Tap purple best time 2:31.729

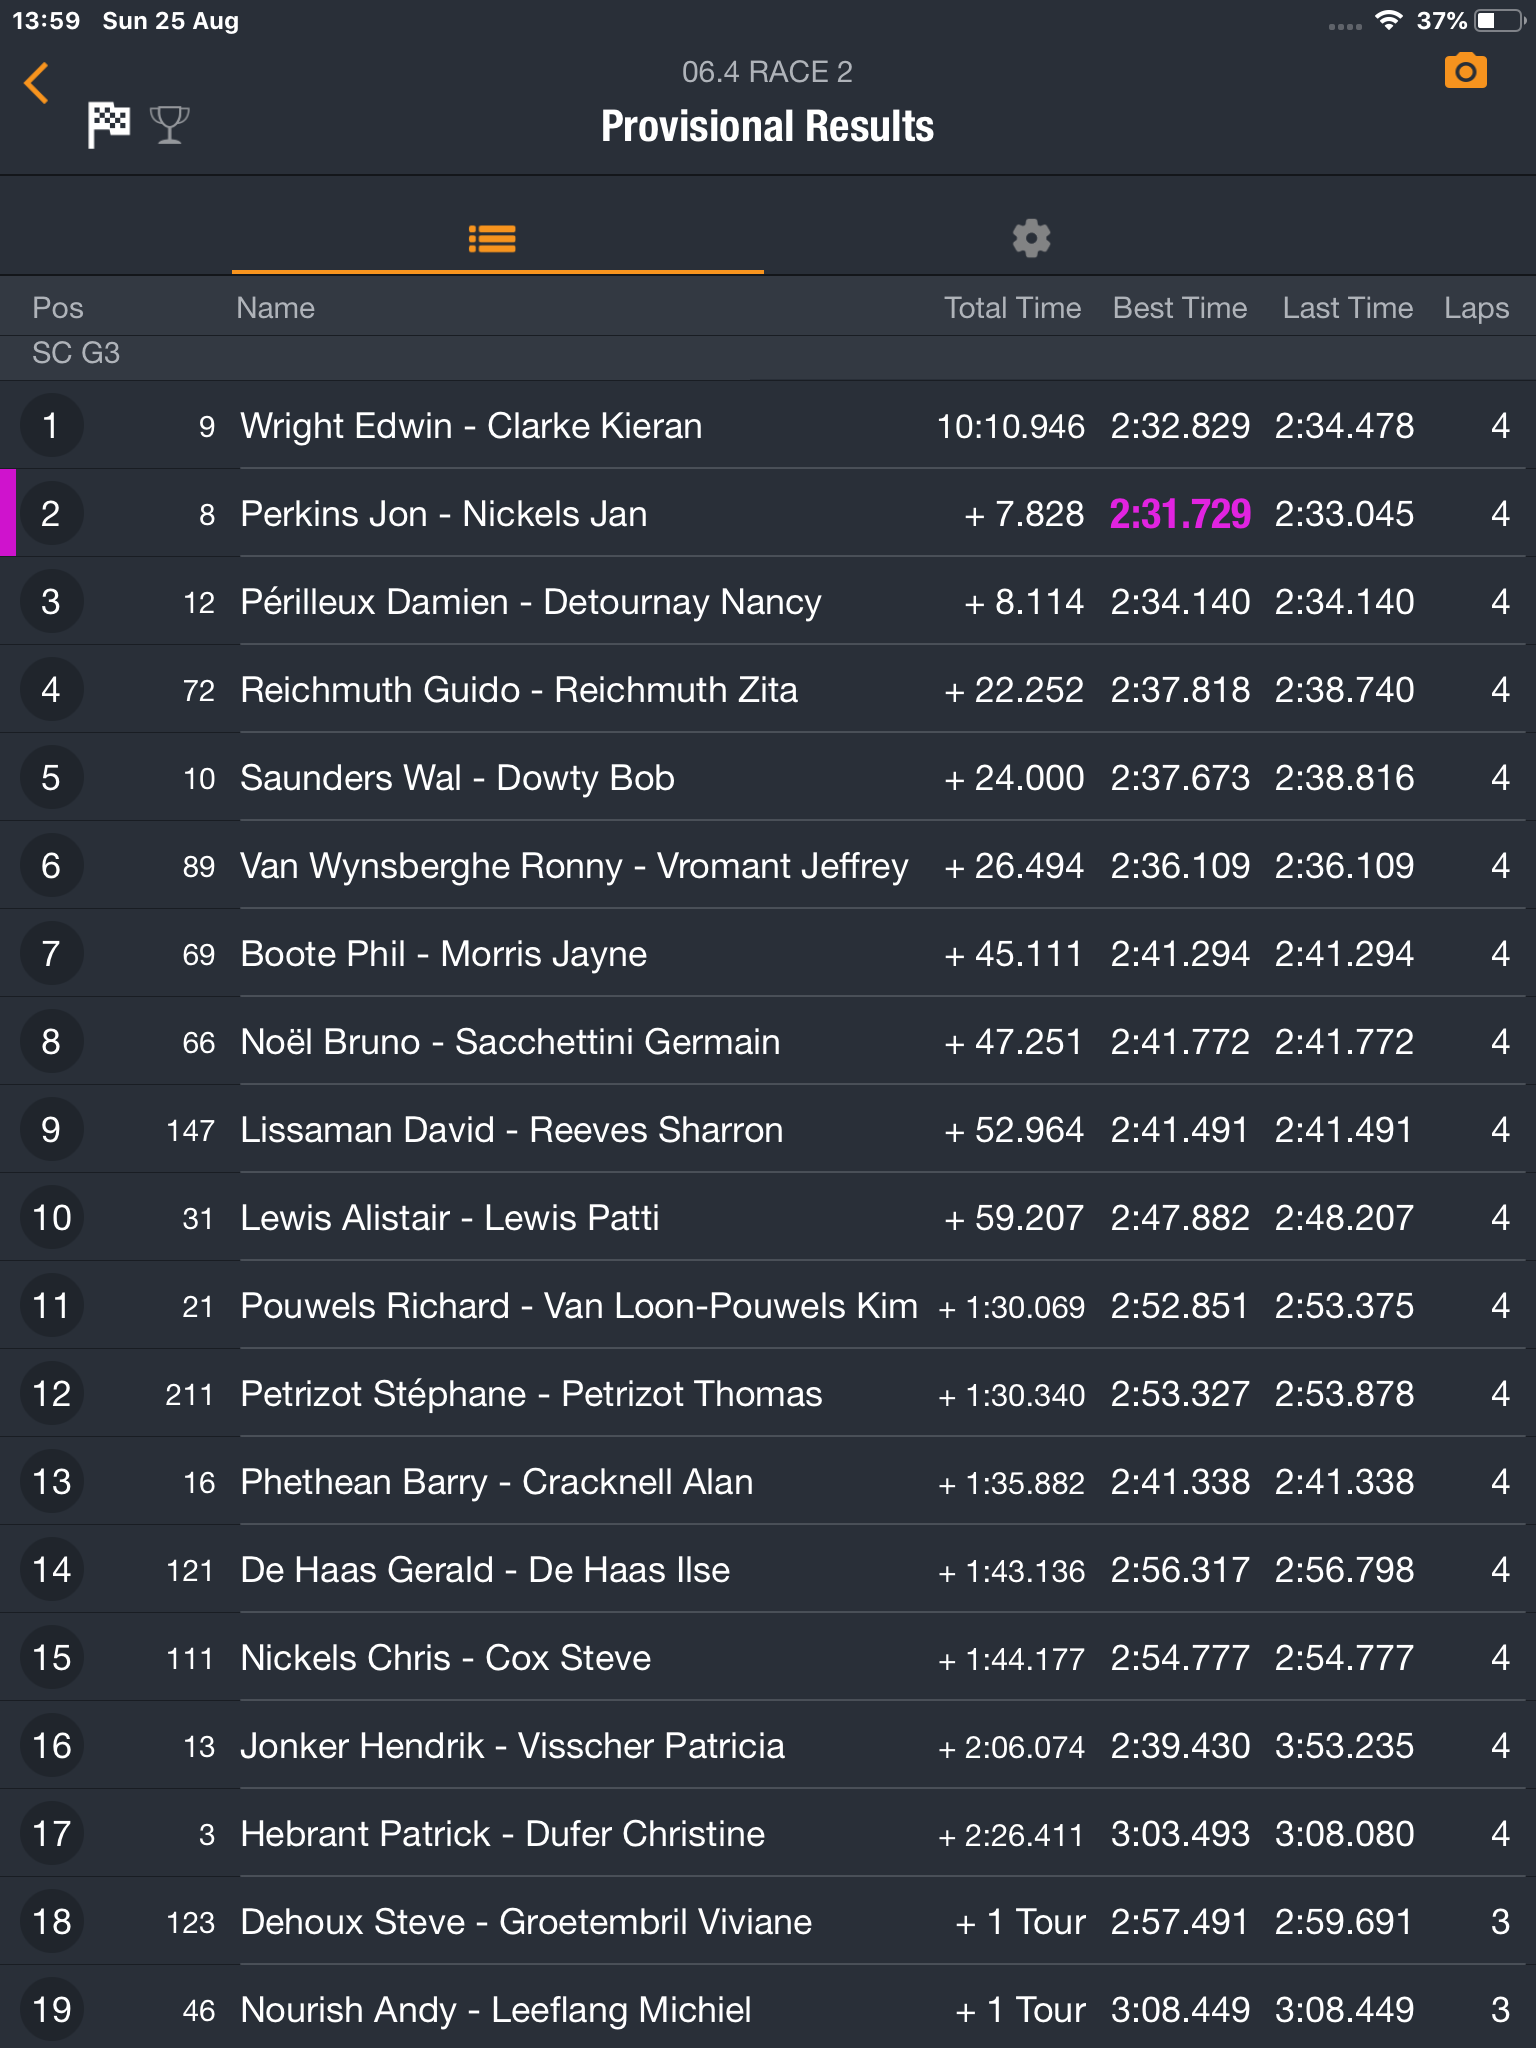click(1180, 514)
